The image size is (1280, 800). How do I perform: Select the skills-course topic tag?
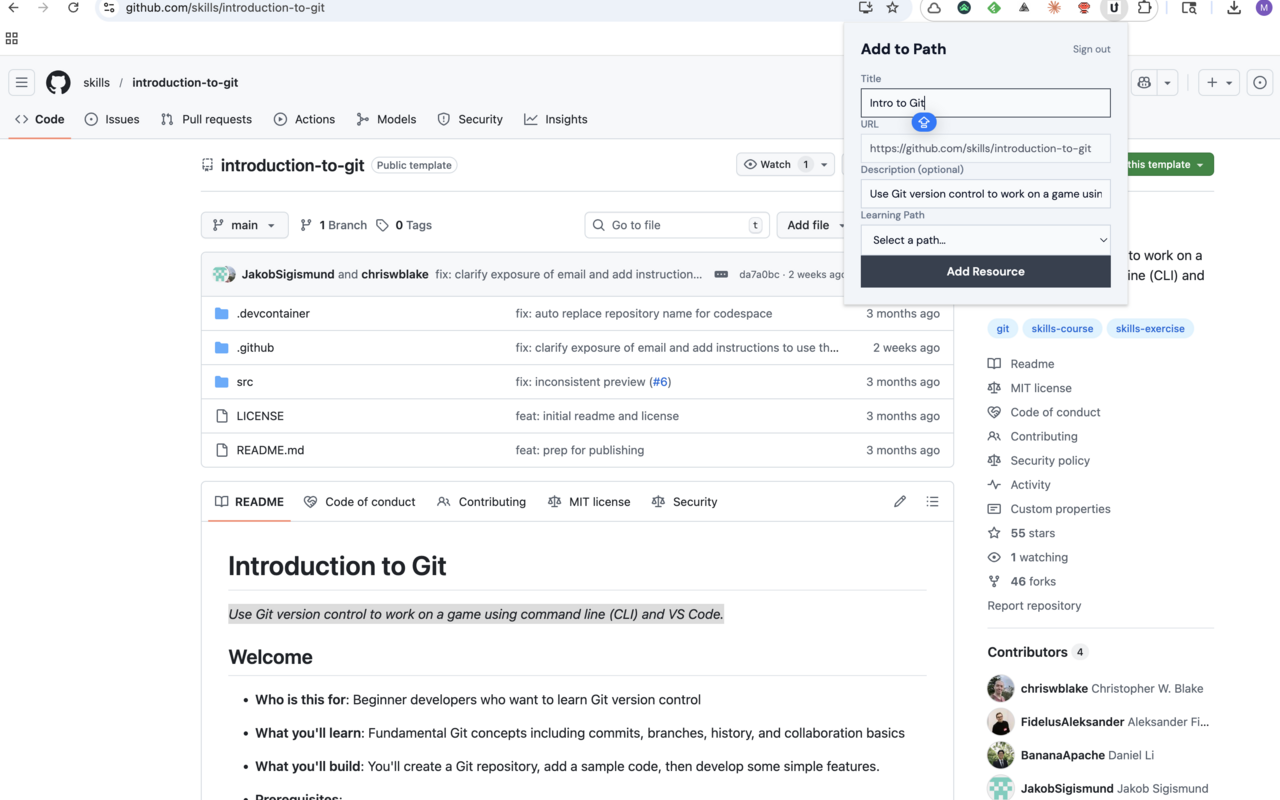[x=1062, y=329]
